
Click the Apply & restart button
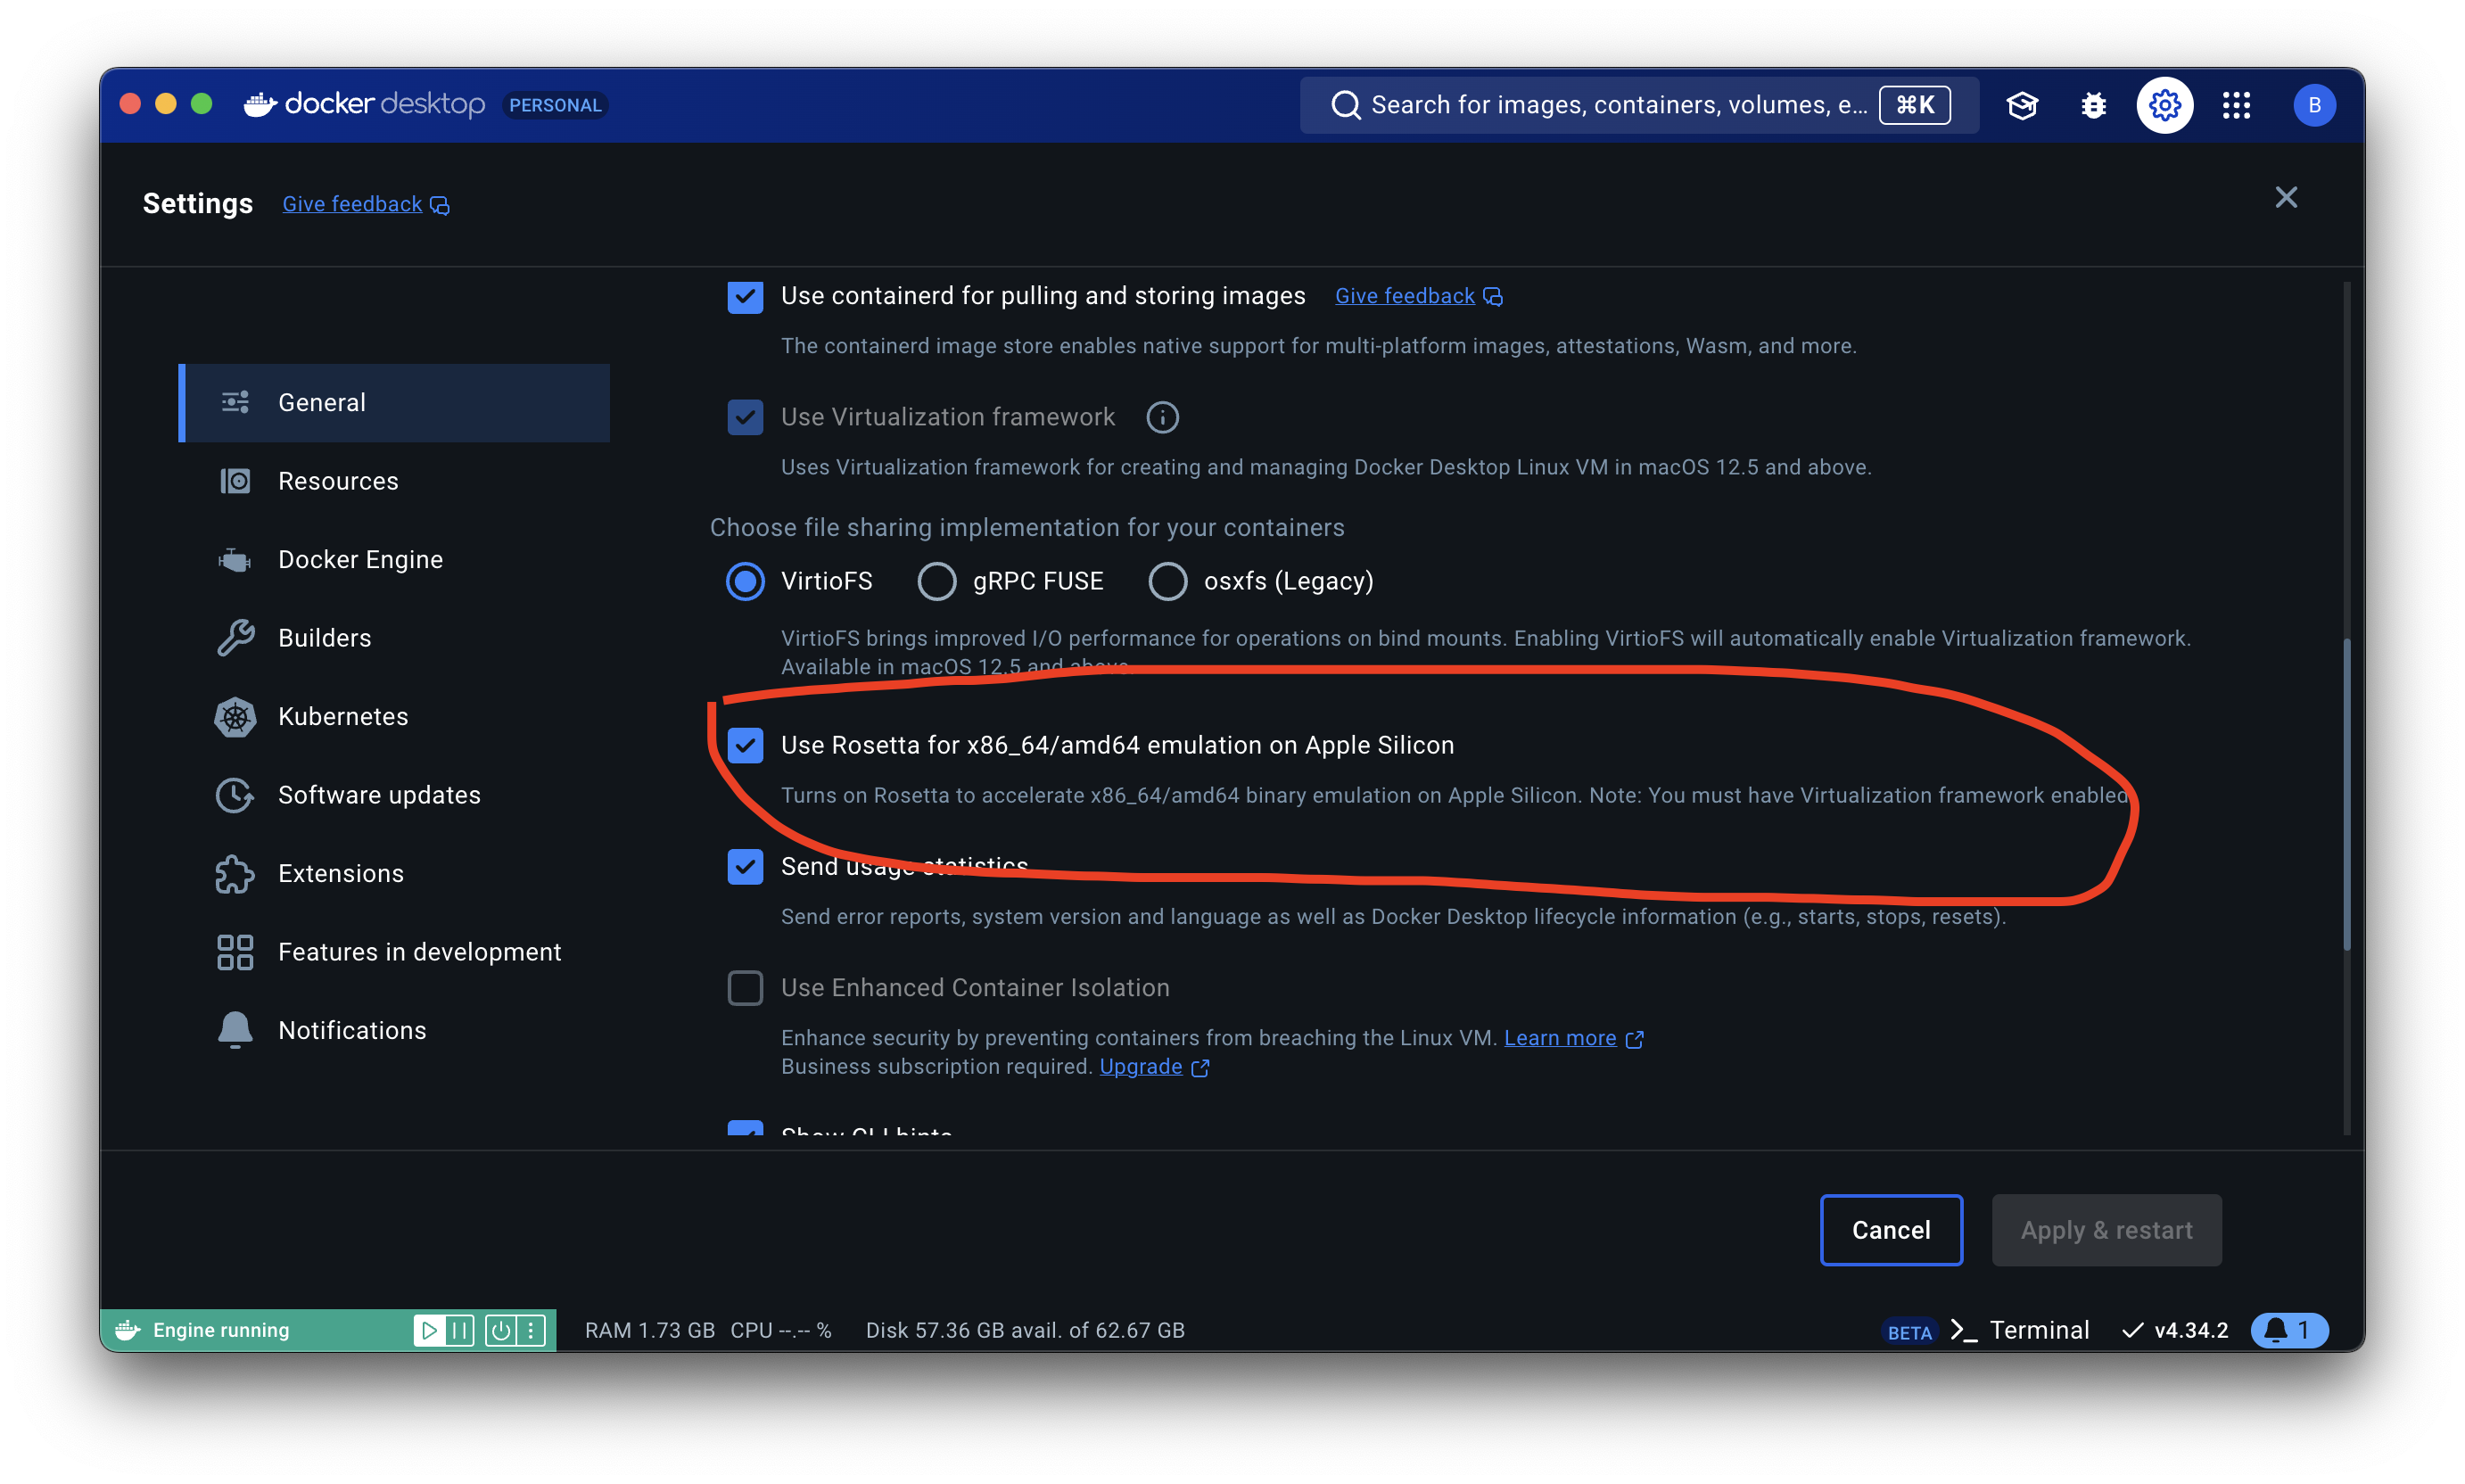(2105, 1230)
